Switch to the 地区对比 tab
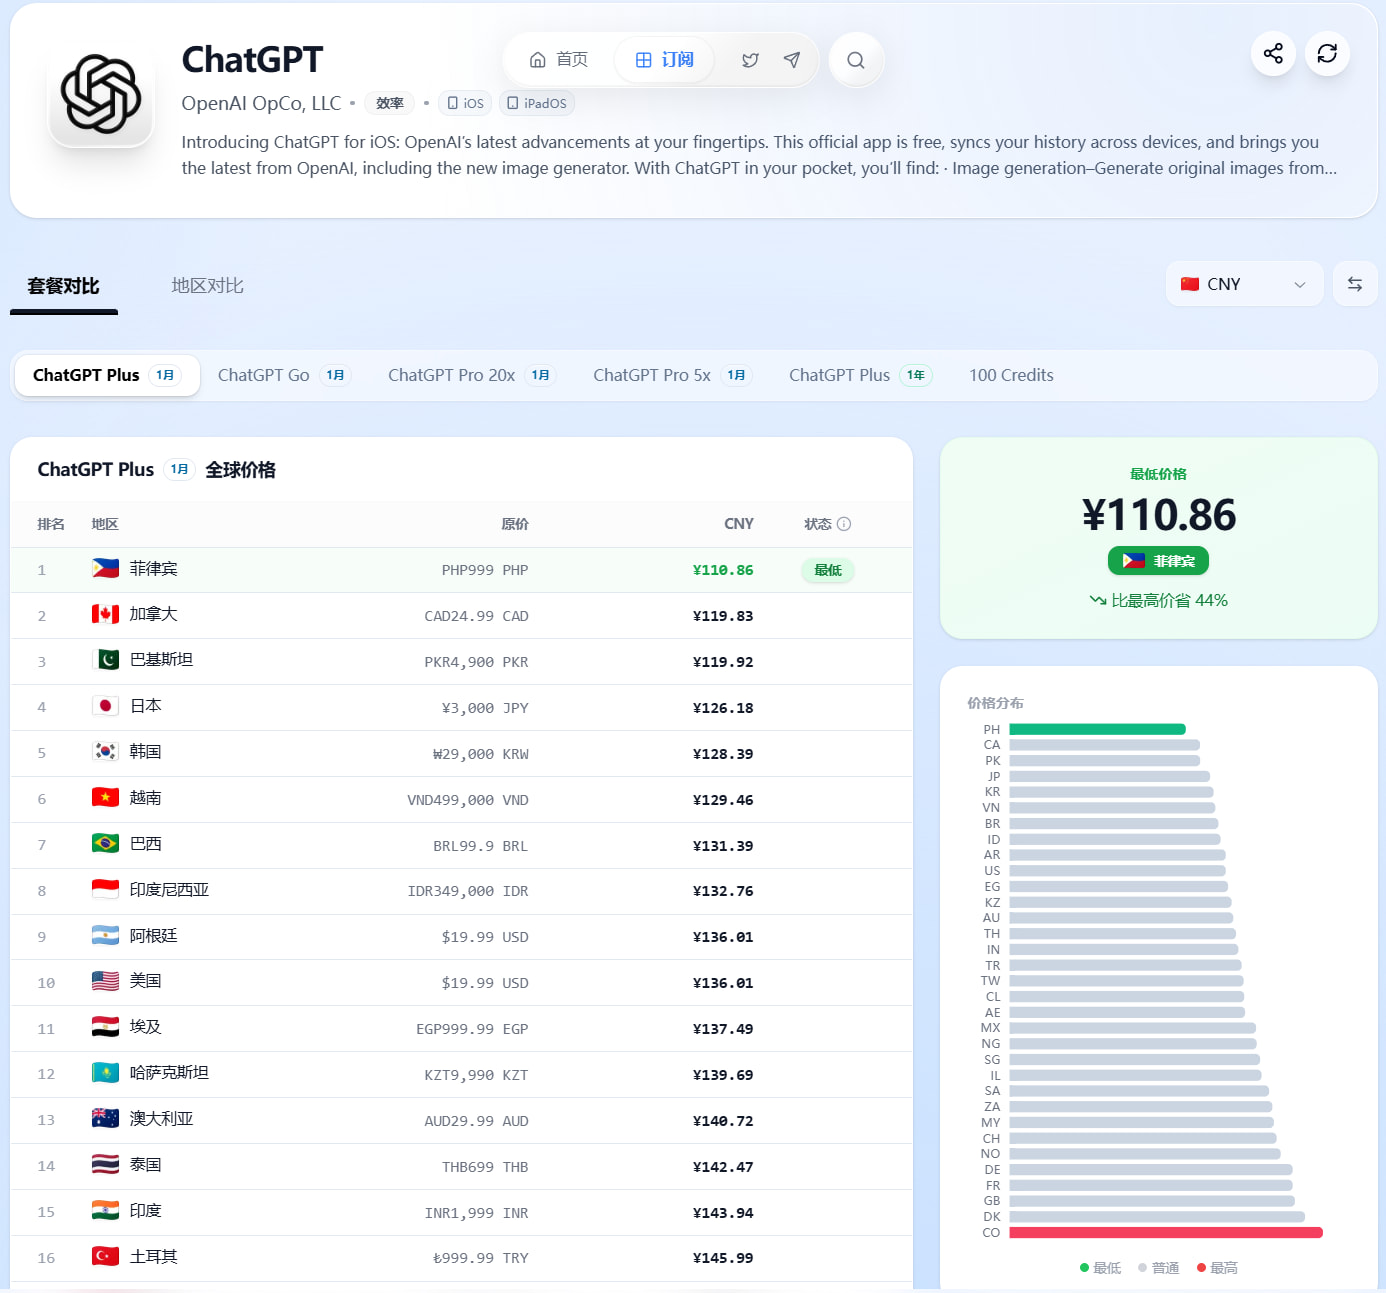1386x1293 pixels. click(207, 286)
